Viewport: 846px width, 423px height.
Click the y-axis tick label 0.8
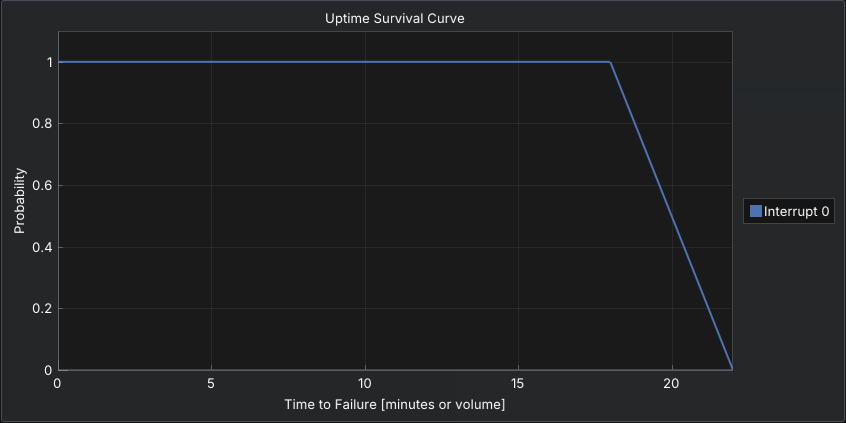tap(41, 124)
